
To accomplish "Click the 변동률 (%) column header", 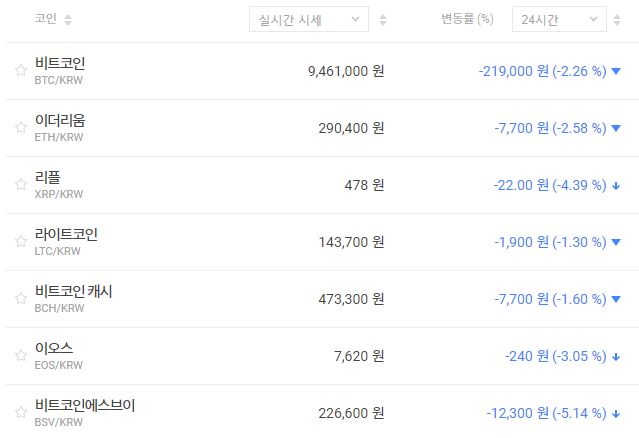I will (467, 19).
